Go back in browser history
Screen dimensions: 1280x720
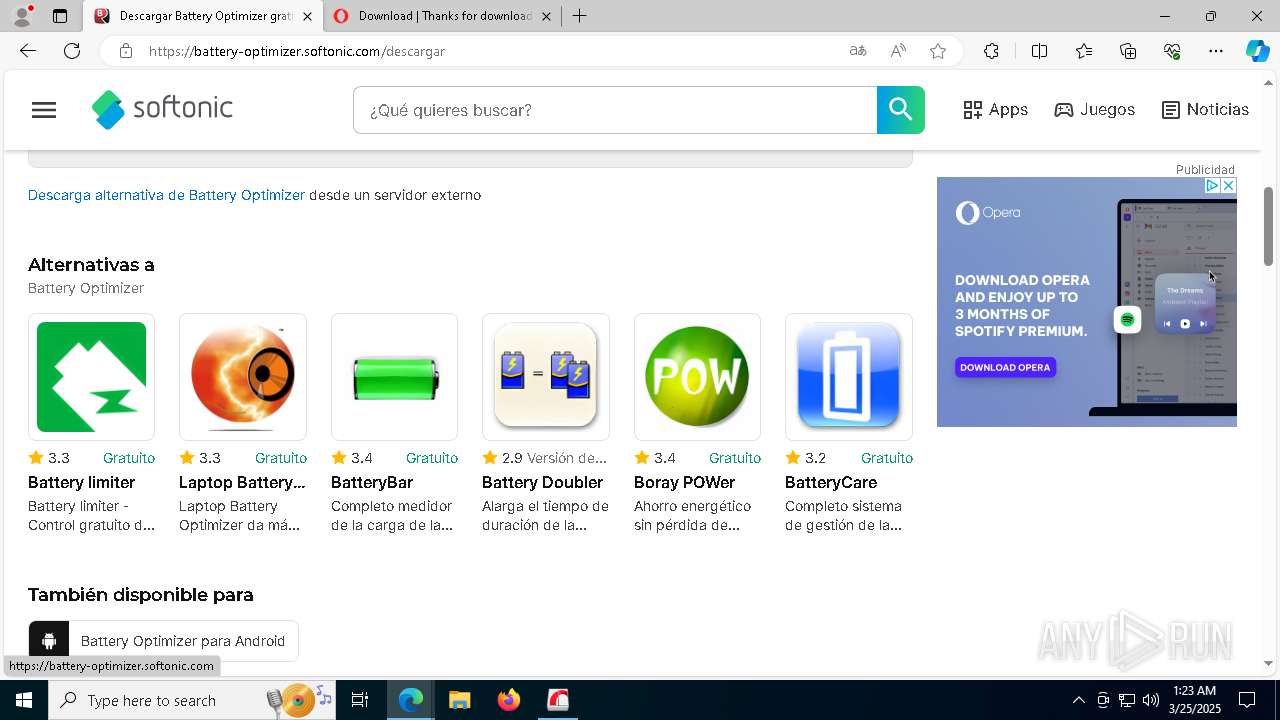click(28, 51)
